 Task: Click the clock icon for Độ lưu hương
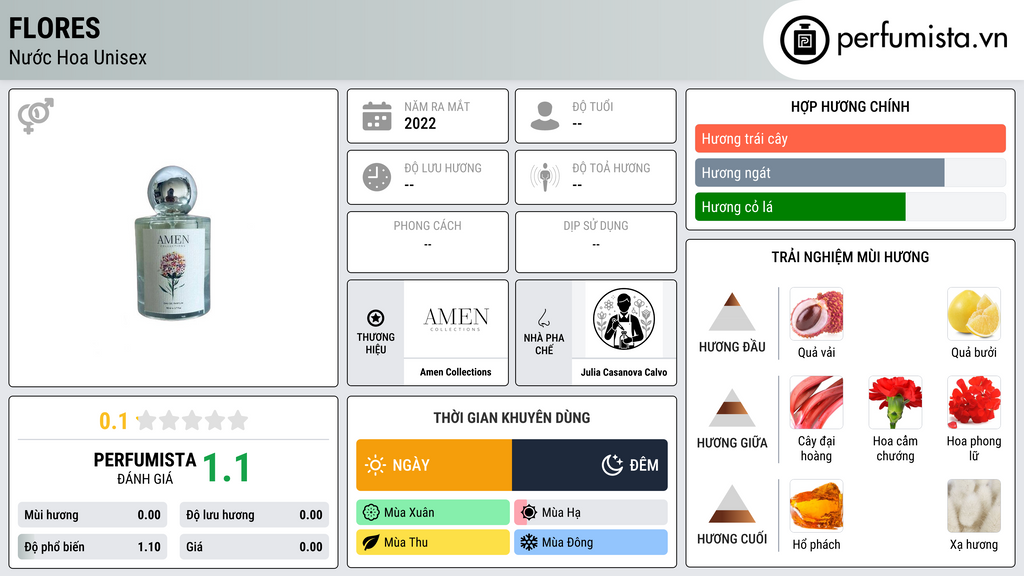tap(377, 177)
